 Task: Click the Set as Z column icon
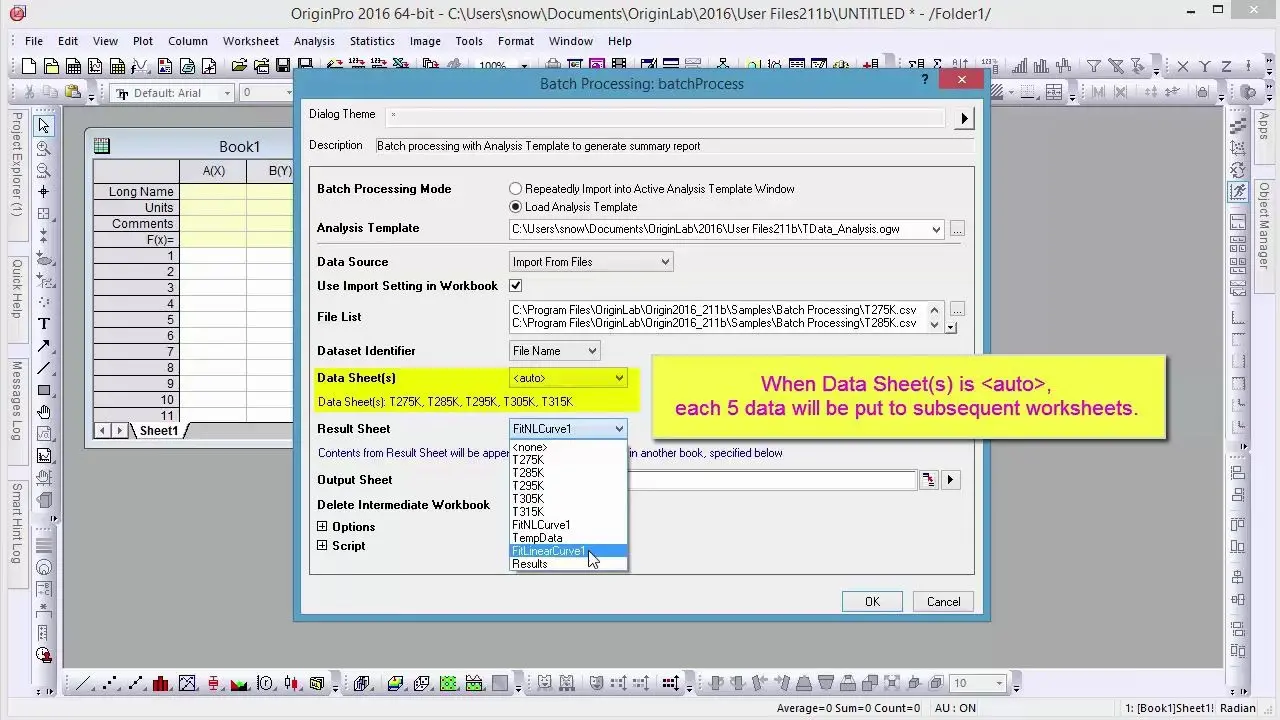[x=1227, y=67]
